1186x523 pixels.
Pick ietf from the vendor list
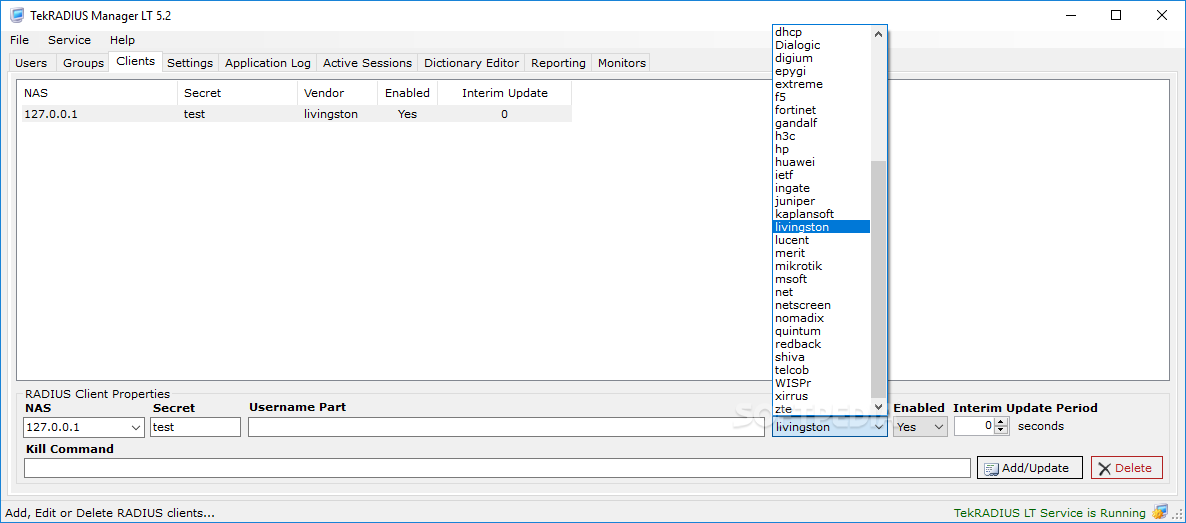(x=821, y=175)
